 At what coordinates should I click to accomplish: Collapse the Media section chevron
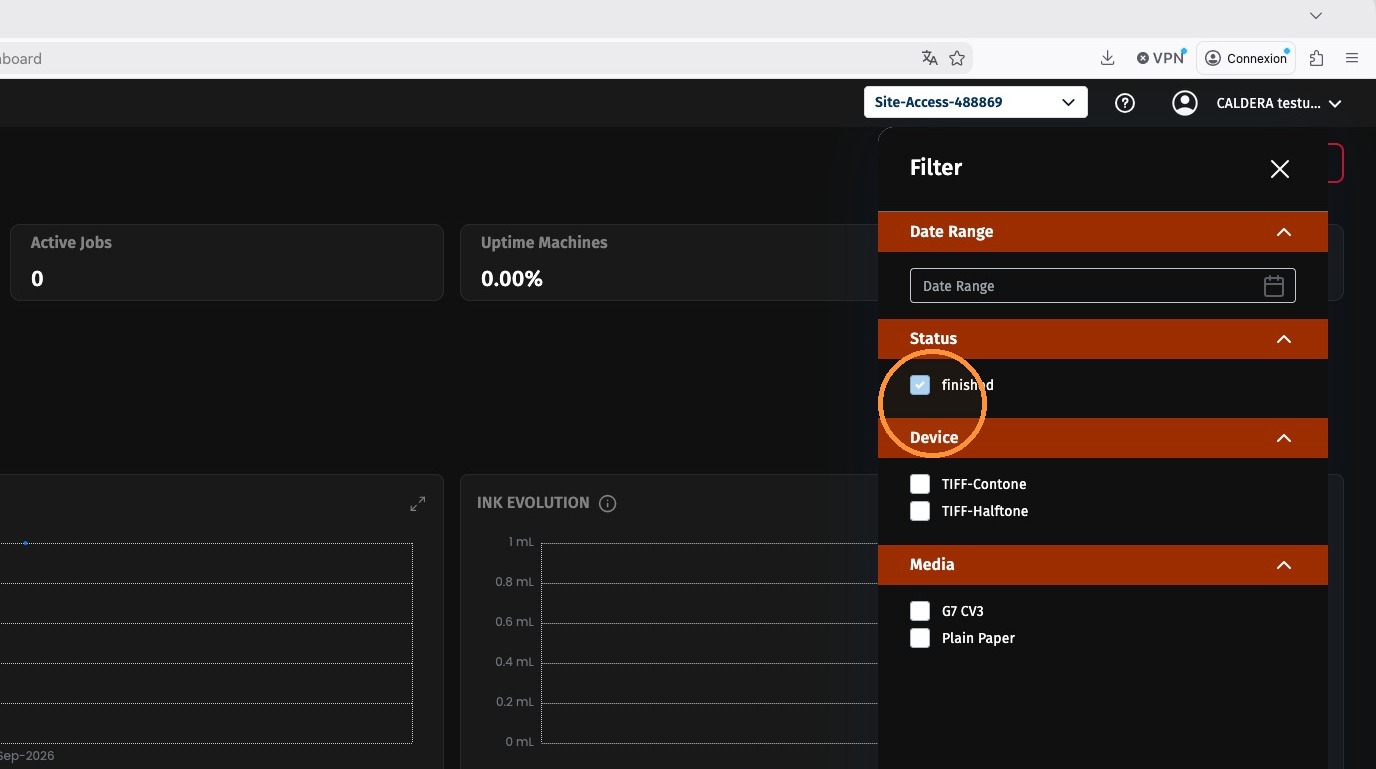click(x=1284, y=565)
